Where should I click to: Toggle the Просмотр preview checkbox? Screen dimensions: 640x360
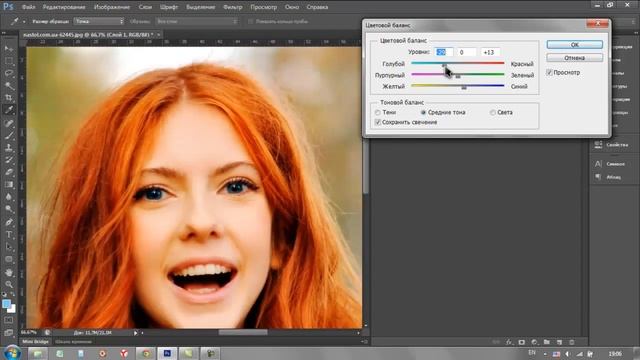tap(549, 72)
